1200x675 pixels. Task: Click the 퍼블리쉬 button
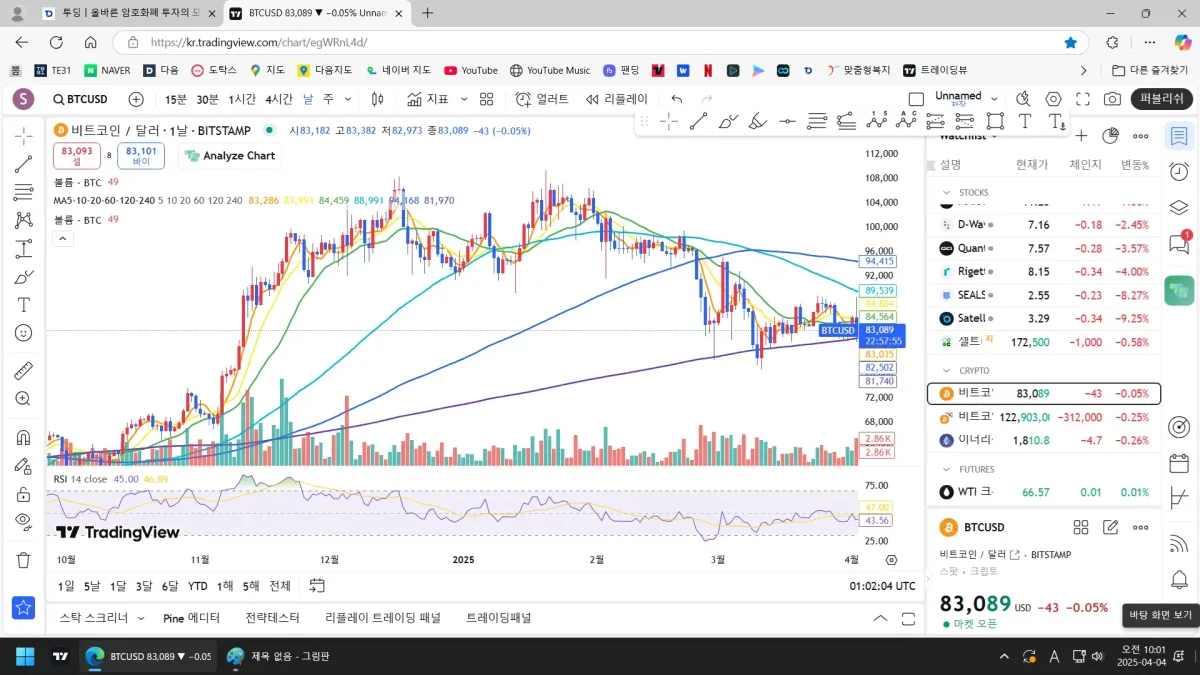pos(1161,99)
